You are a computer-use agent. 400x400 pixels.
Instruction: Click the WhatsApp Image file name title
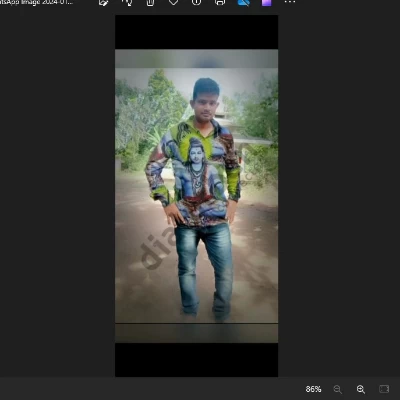tap(36, 2)
